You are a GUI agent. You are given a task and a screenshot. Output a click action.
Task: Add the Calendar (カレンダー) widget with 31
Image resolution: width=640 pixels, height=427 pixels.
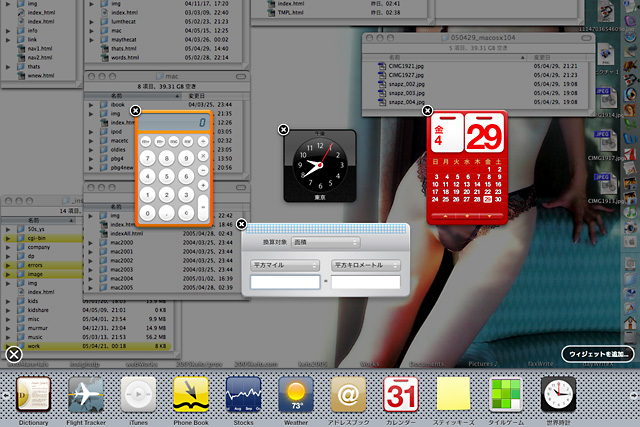(401, 394)
